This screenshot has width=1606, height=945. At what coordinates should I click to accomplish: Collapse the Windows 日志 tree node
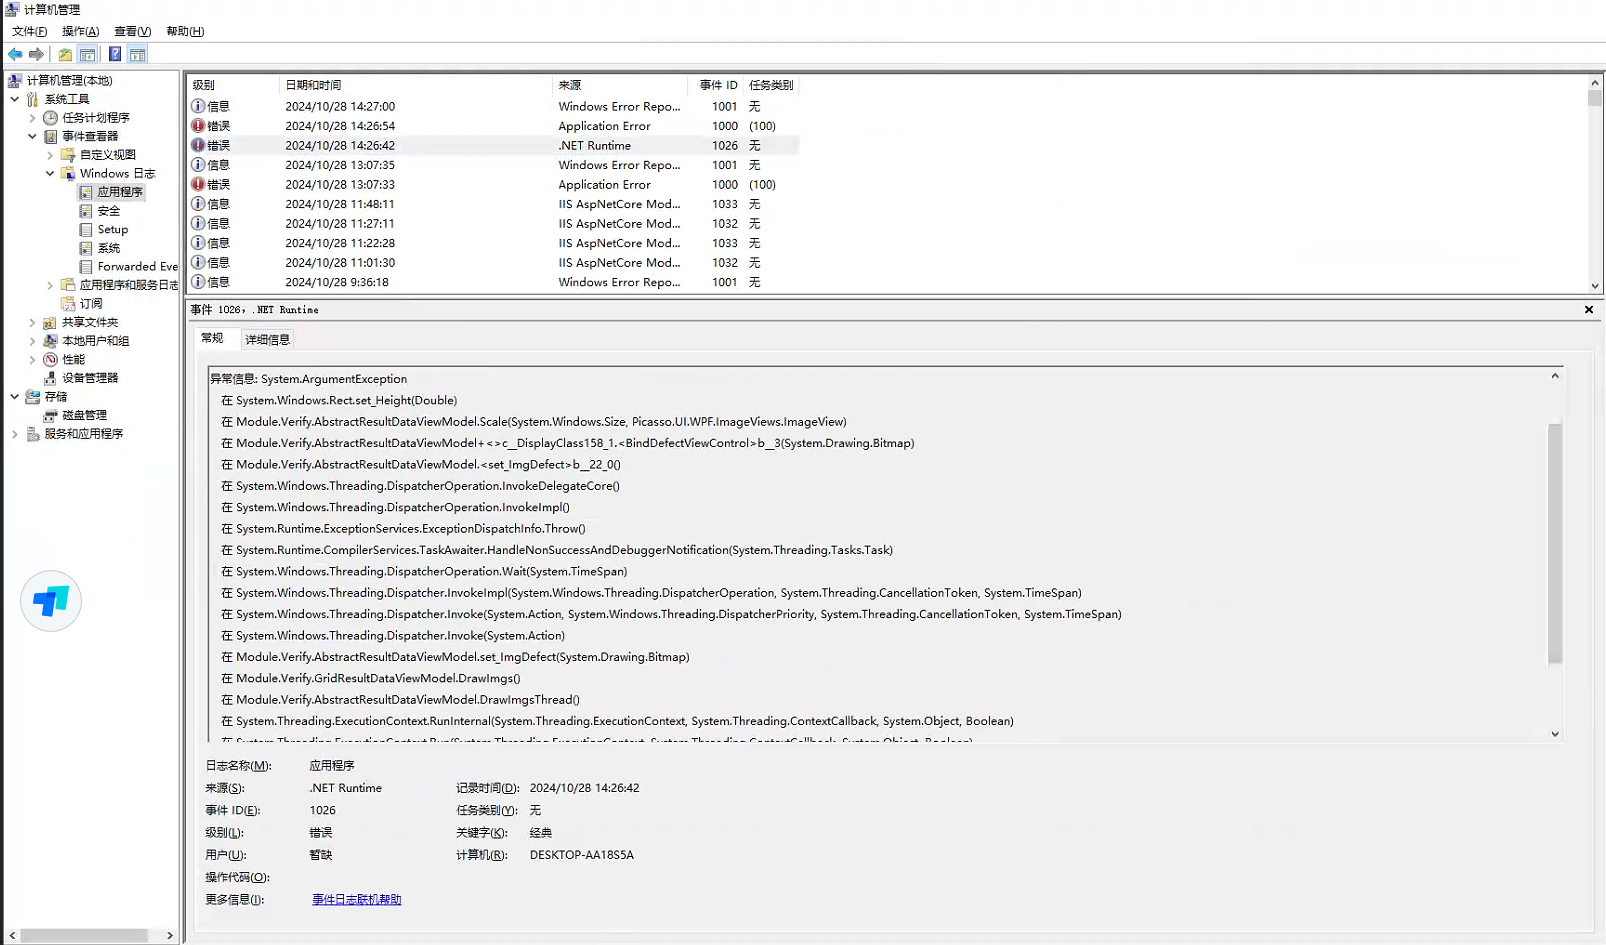click(x=50, y=173)
